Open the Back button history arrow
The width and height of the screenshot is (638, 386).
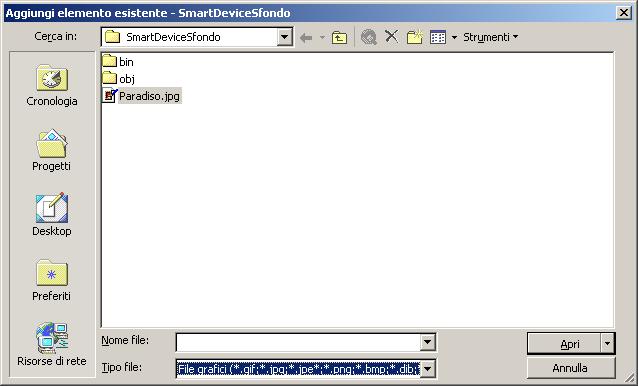tap(322, 38)
